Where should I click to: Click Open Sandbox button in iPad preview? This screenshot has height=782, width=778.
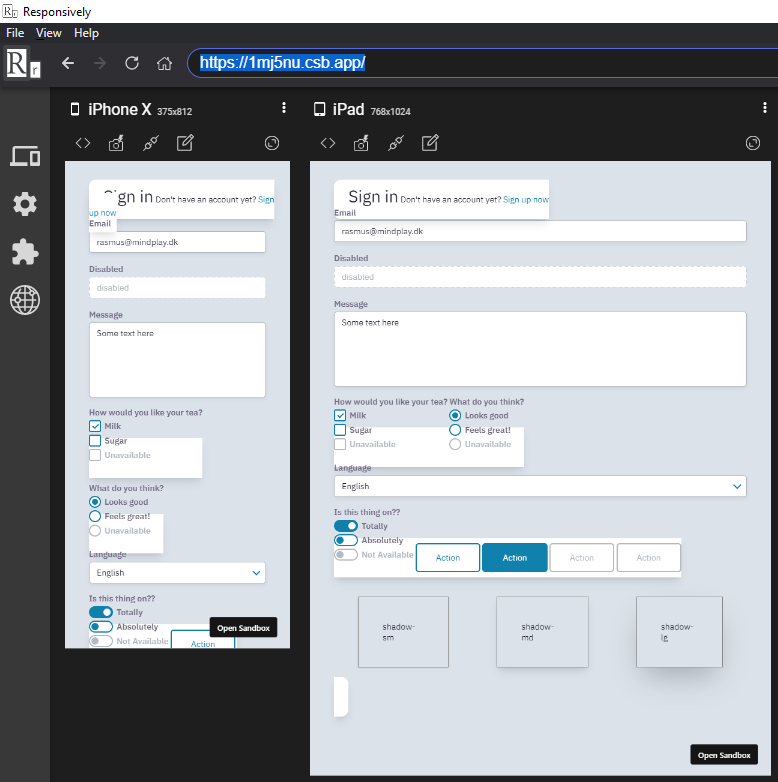[x=724, y=755]
